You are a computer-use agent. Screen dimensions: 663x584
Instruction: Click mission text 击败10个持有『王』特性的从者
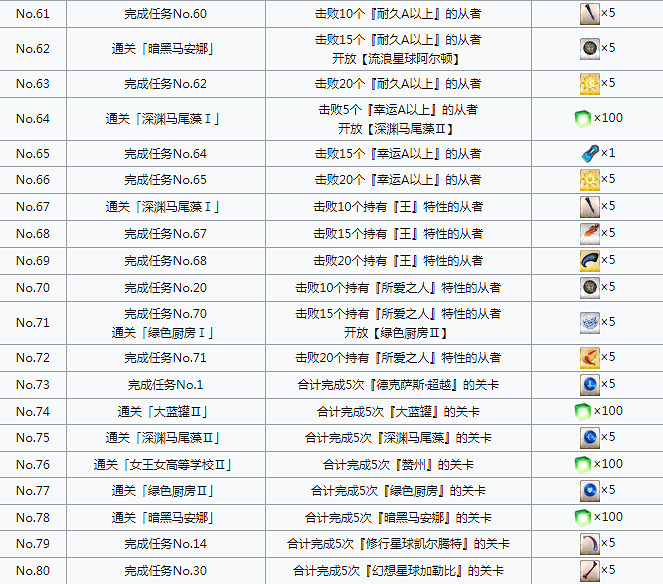(398, 207)
